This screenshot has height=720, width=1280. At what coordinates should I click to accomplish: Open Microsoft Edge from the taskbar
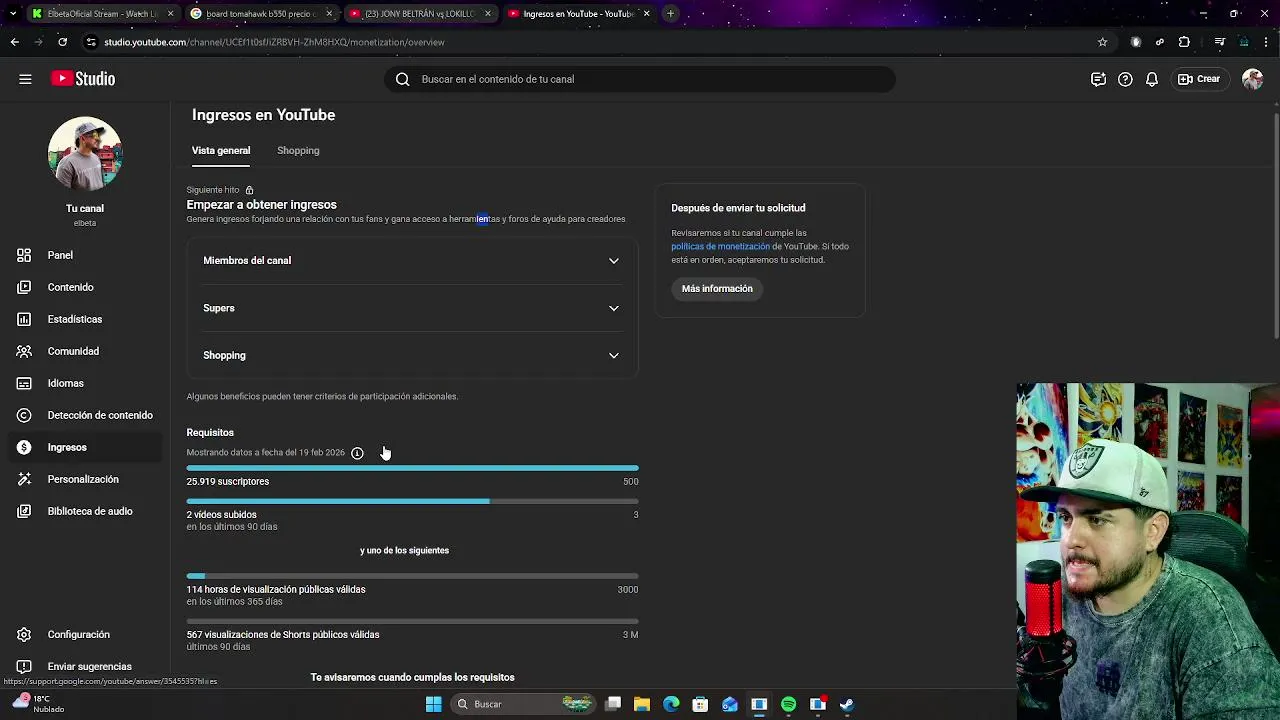[671, 704]
